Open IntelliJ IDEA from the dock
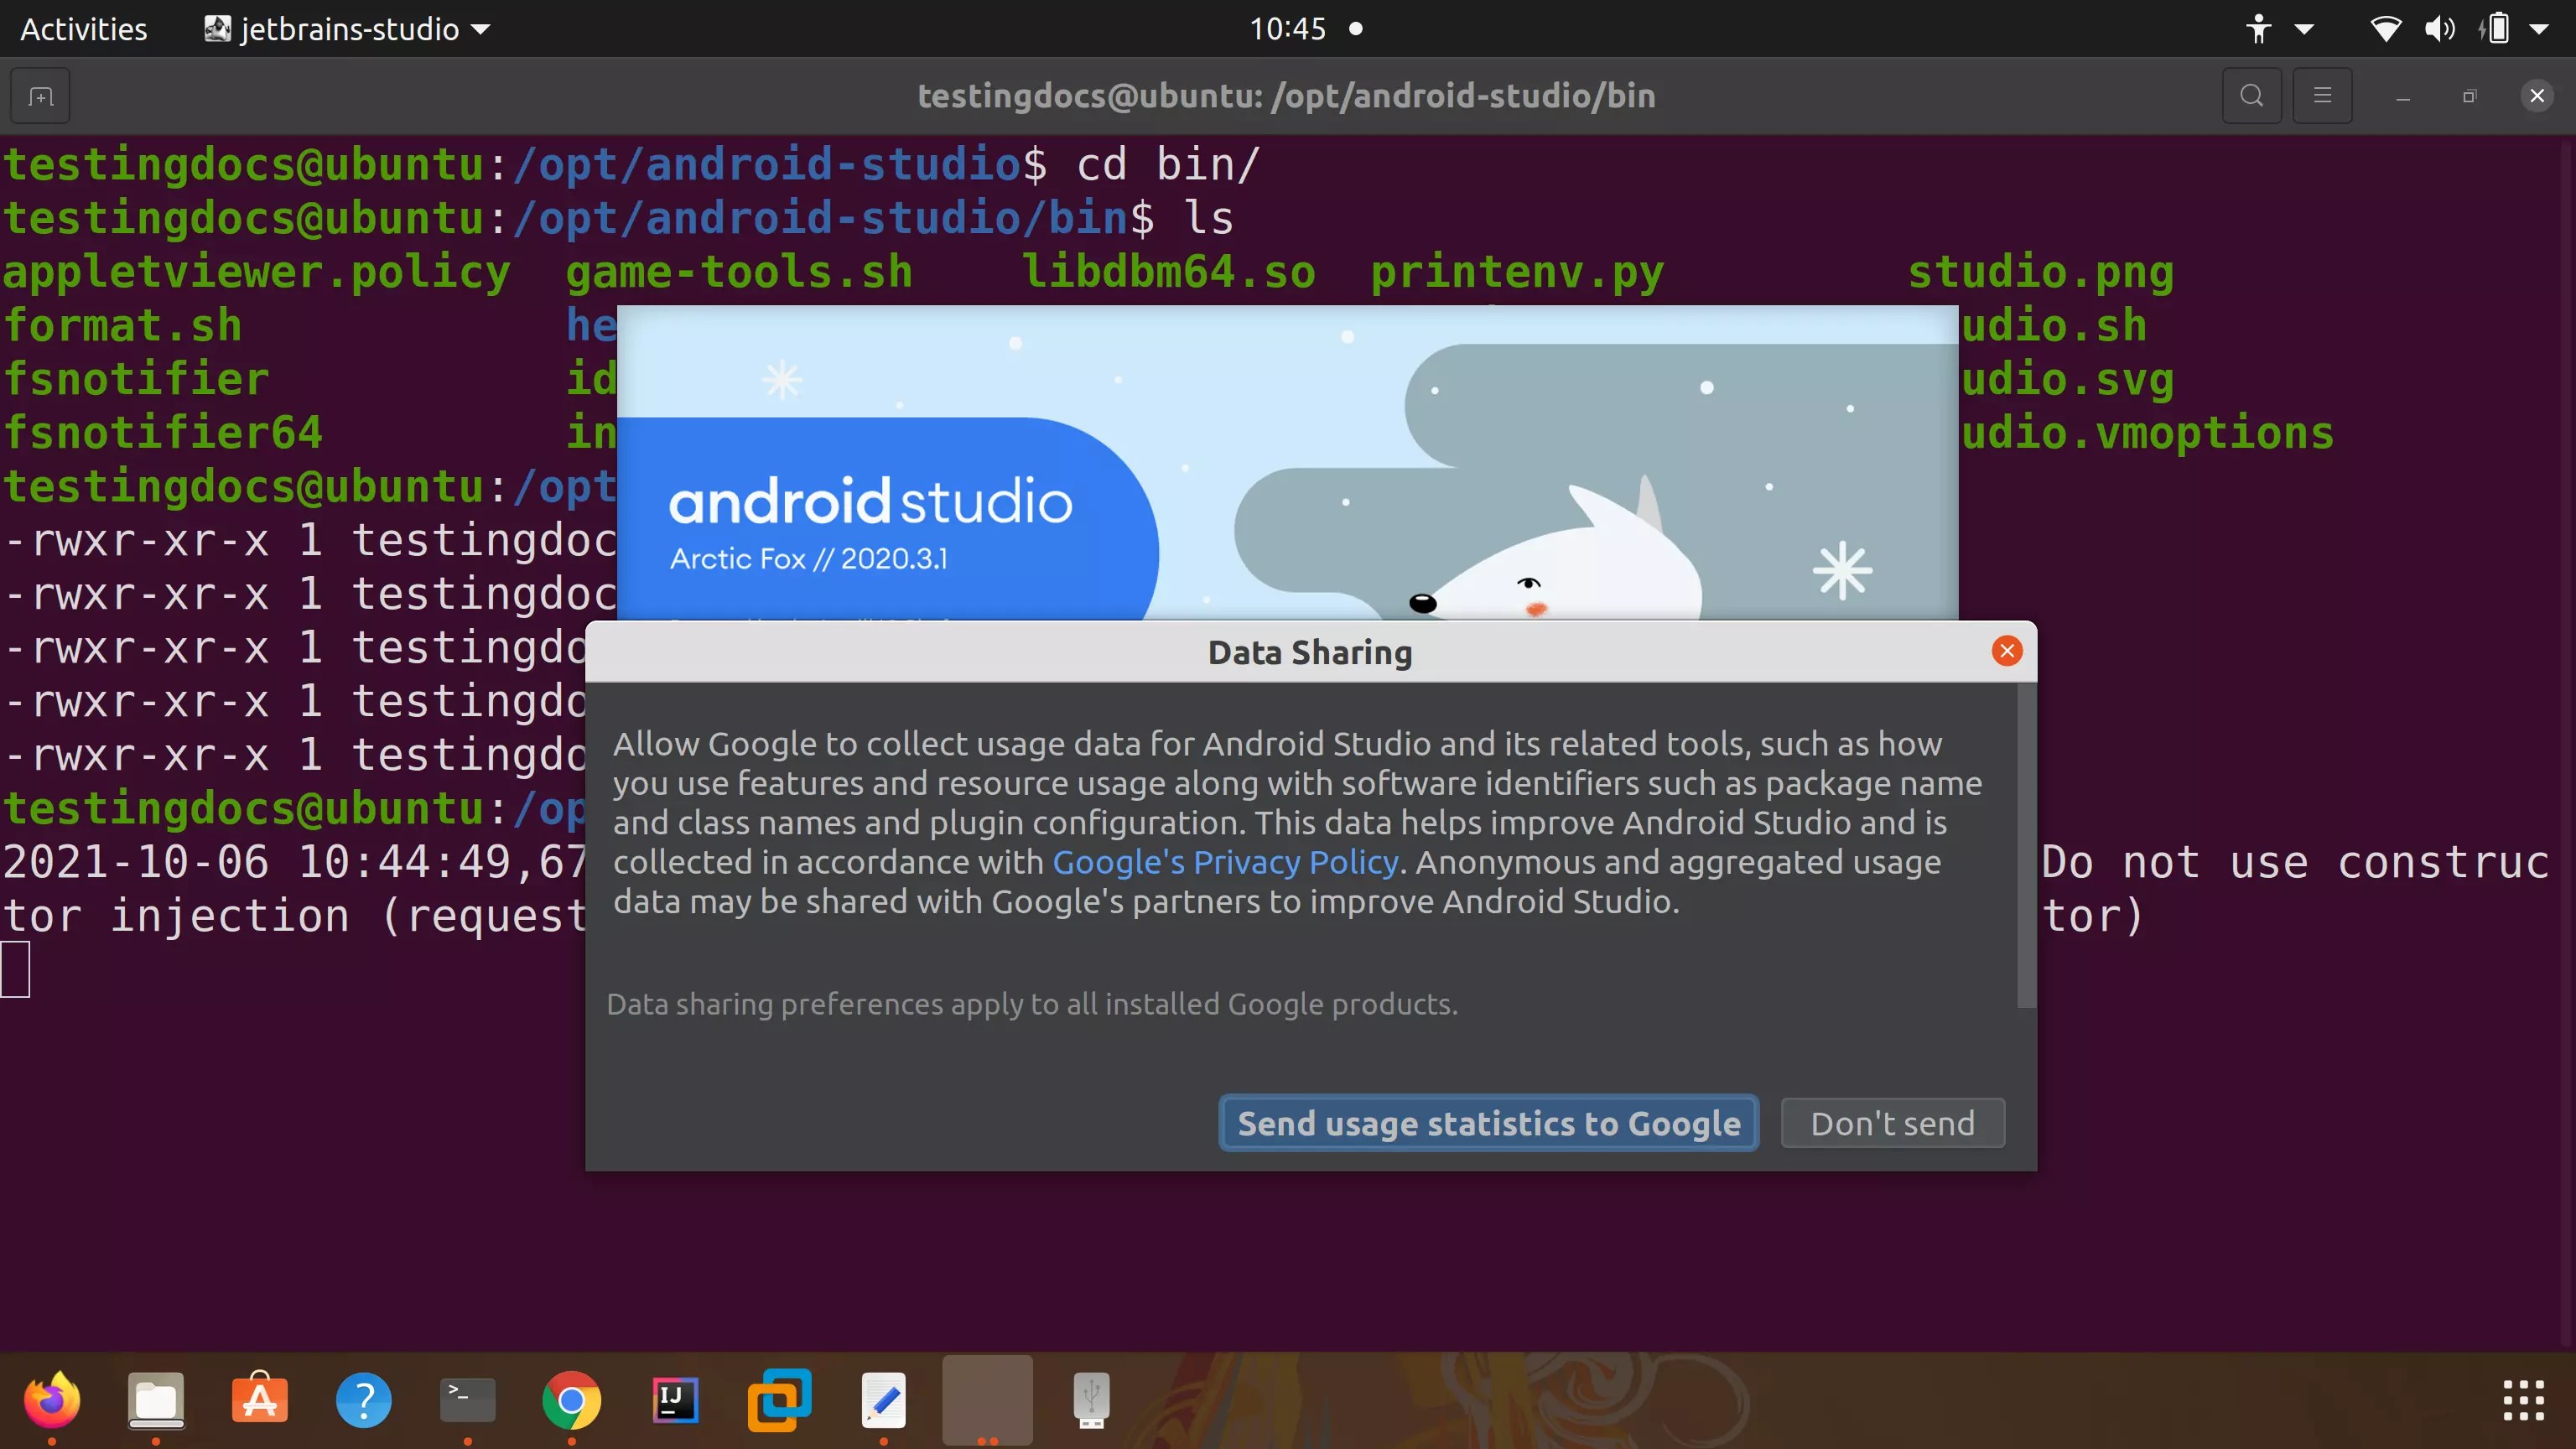Viewport: 2576px width, 1449px height. (675, 1400)
